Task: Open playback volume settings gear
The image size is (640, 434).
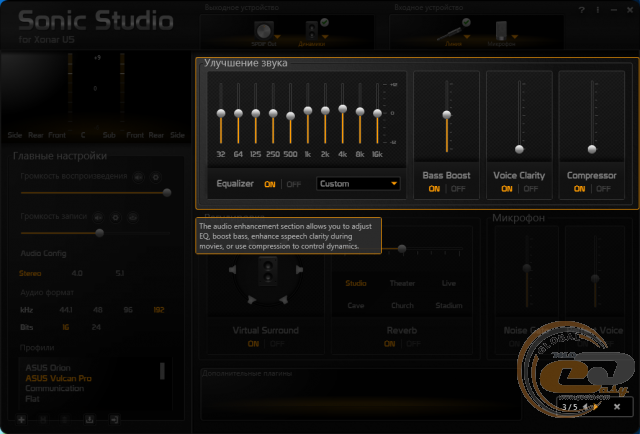Action: pos(156,177)
